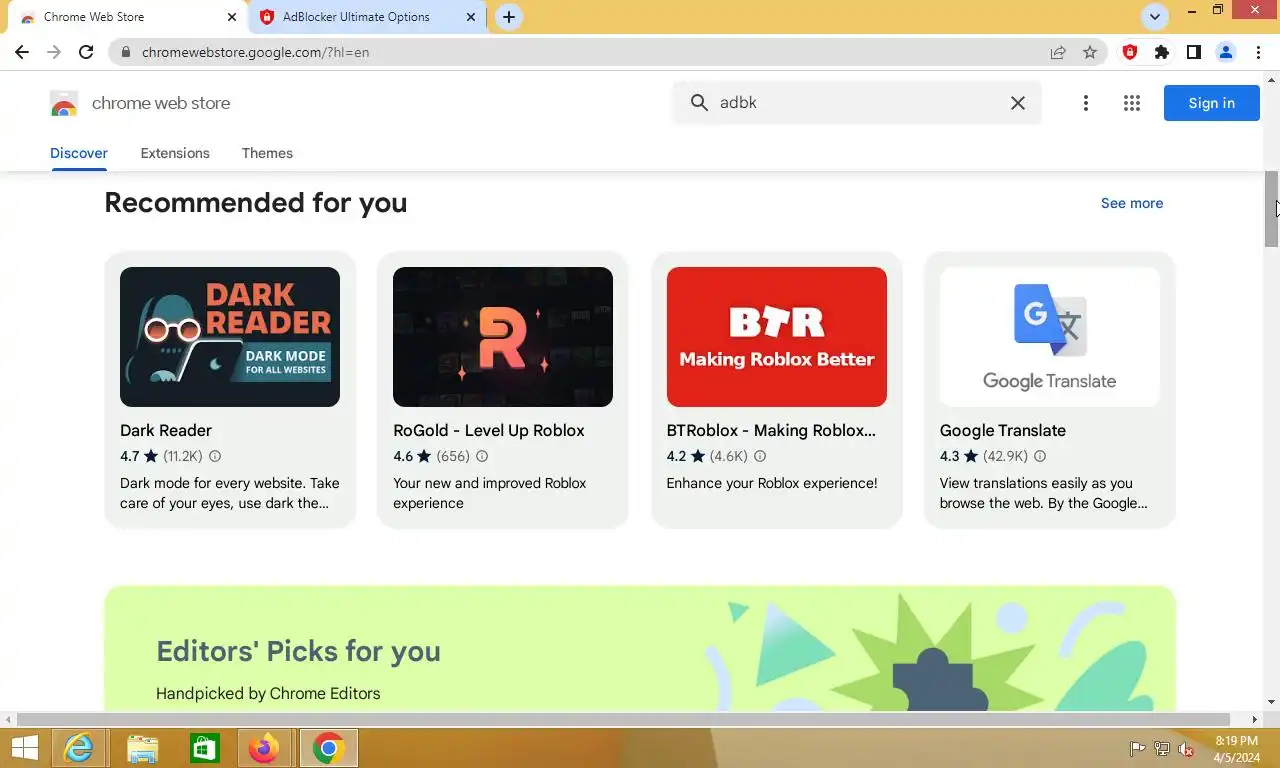The image size is (1280, 768).
Task: Open the Store icon on taskbar
Action: 205,748
